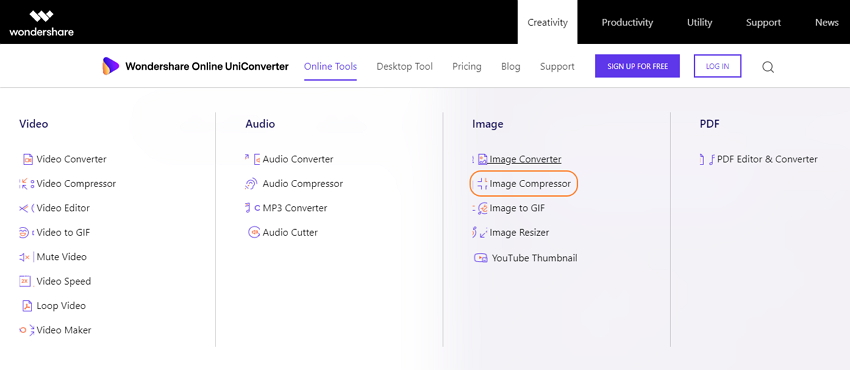Open the YouTube Thumbnail link
Image resolution: width=850 pixels, height=370 pixels.
point(535,258)
